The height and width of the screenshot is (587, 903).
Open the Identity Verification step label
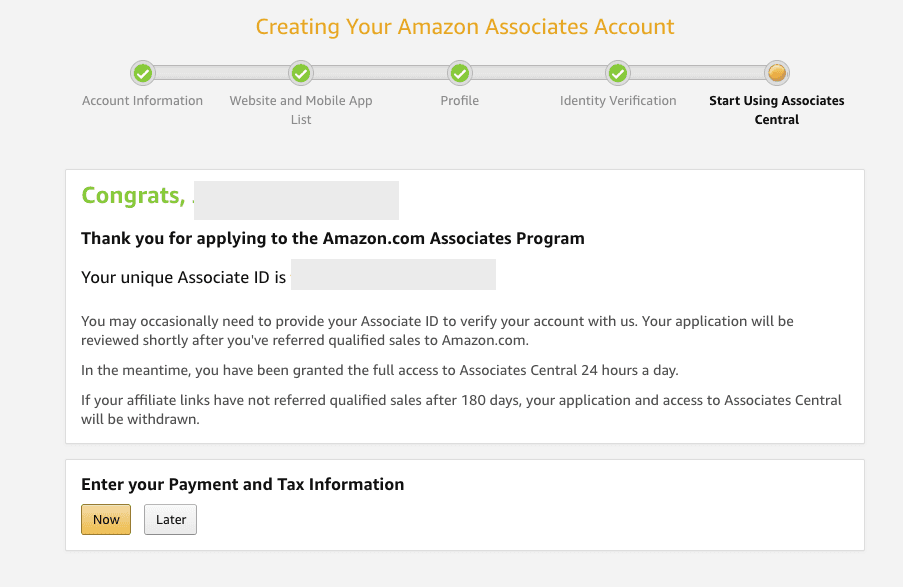pyautogui.click(x=618, y=101)
